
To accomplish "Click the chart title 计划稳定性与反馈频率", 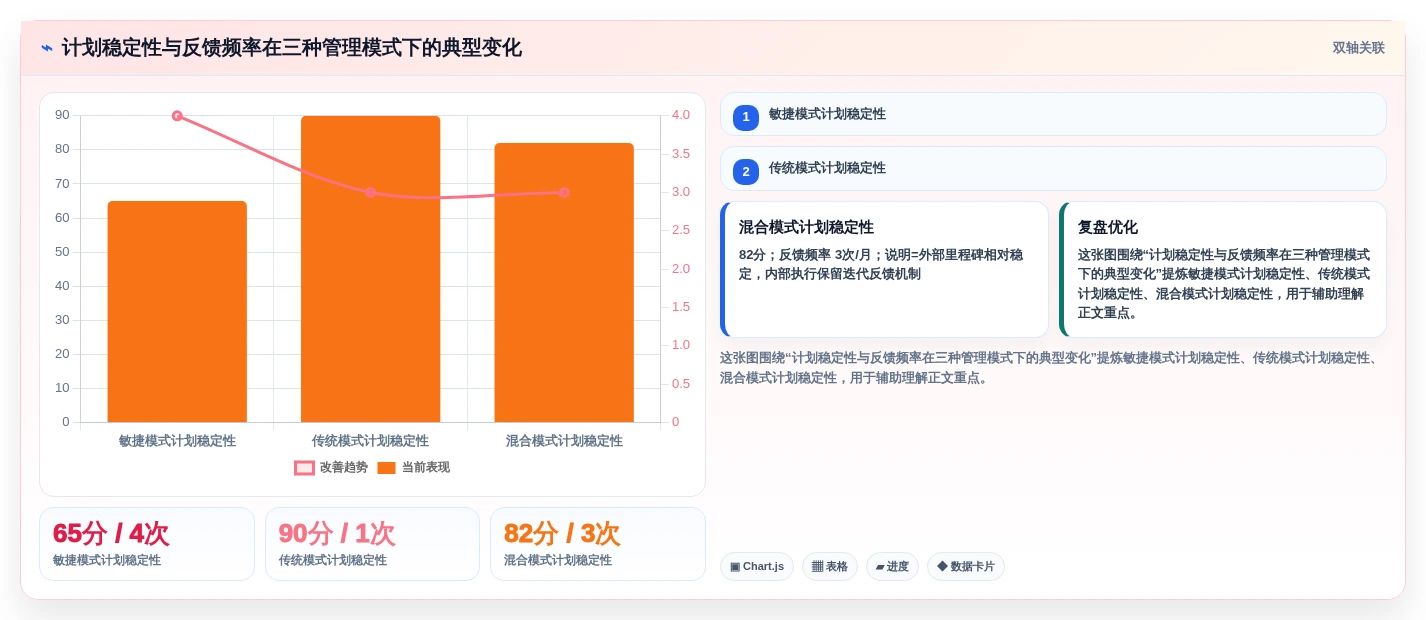I will coord(291,48).
